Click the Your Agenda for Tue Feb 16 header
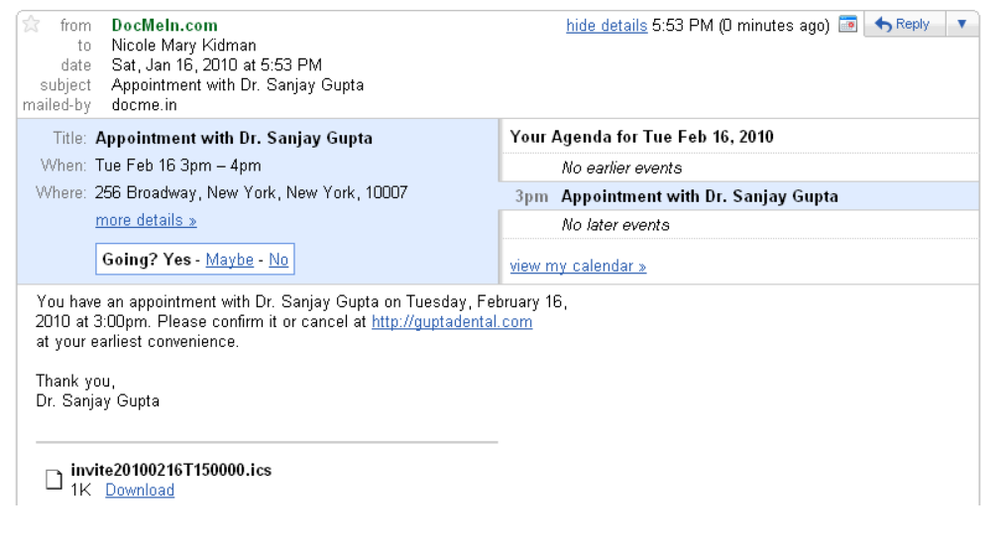 642,137
